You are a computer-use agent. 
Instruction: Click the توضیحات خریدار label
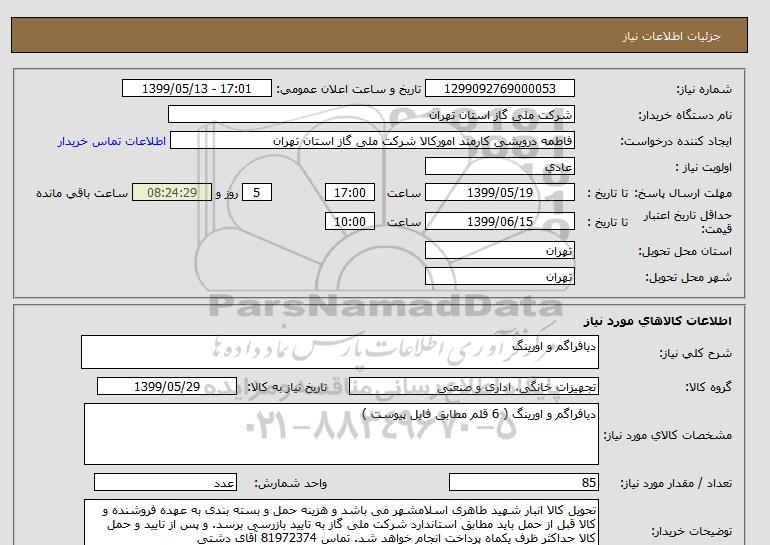(691, 531)
